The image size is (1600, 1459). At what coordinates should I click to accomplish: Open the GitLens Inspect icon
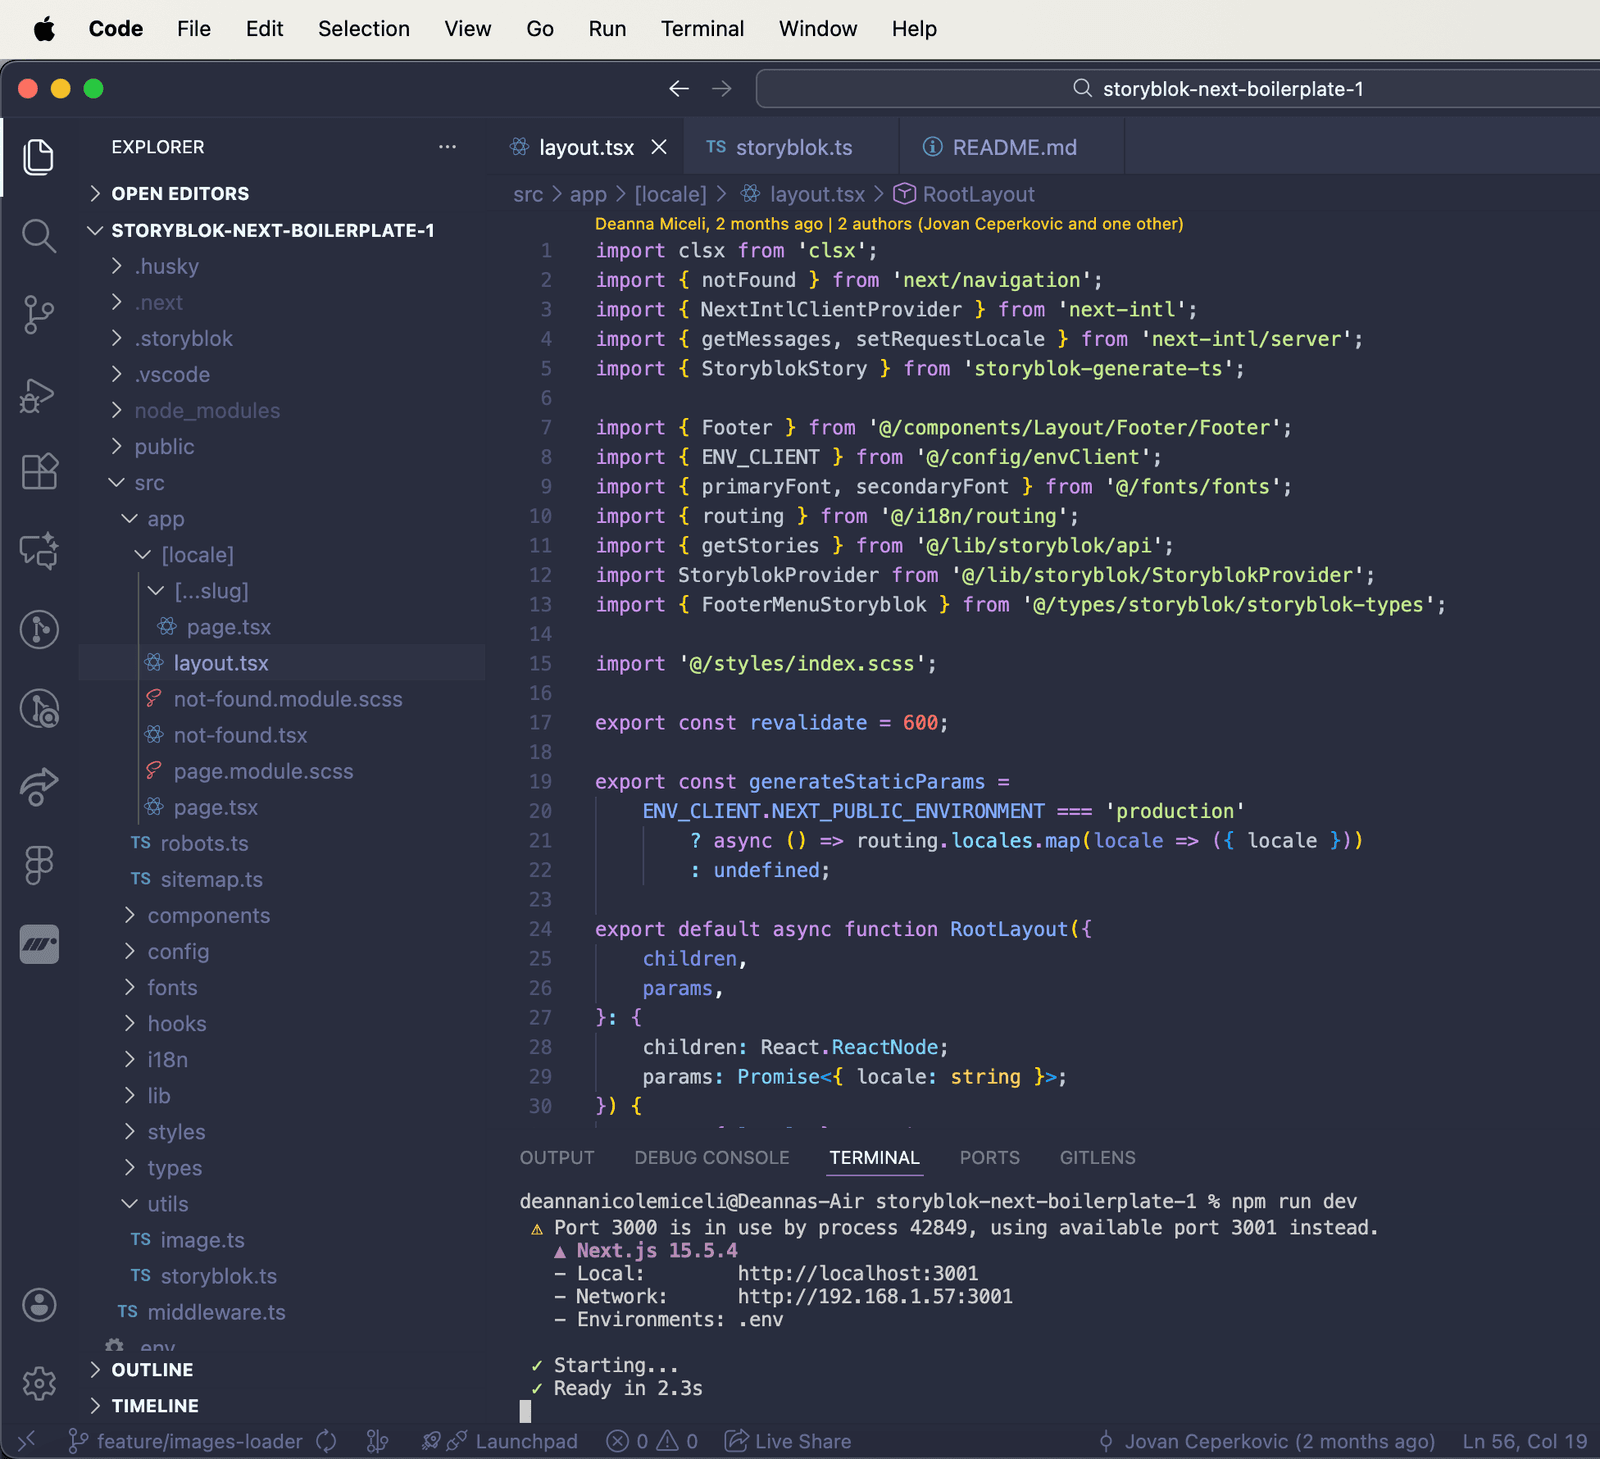coord(39,708)
